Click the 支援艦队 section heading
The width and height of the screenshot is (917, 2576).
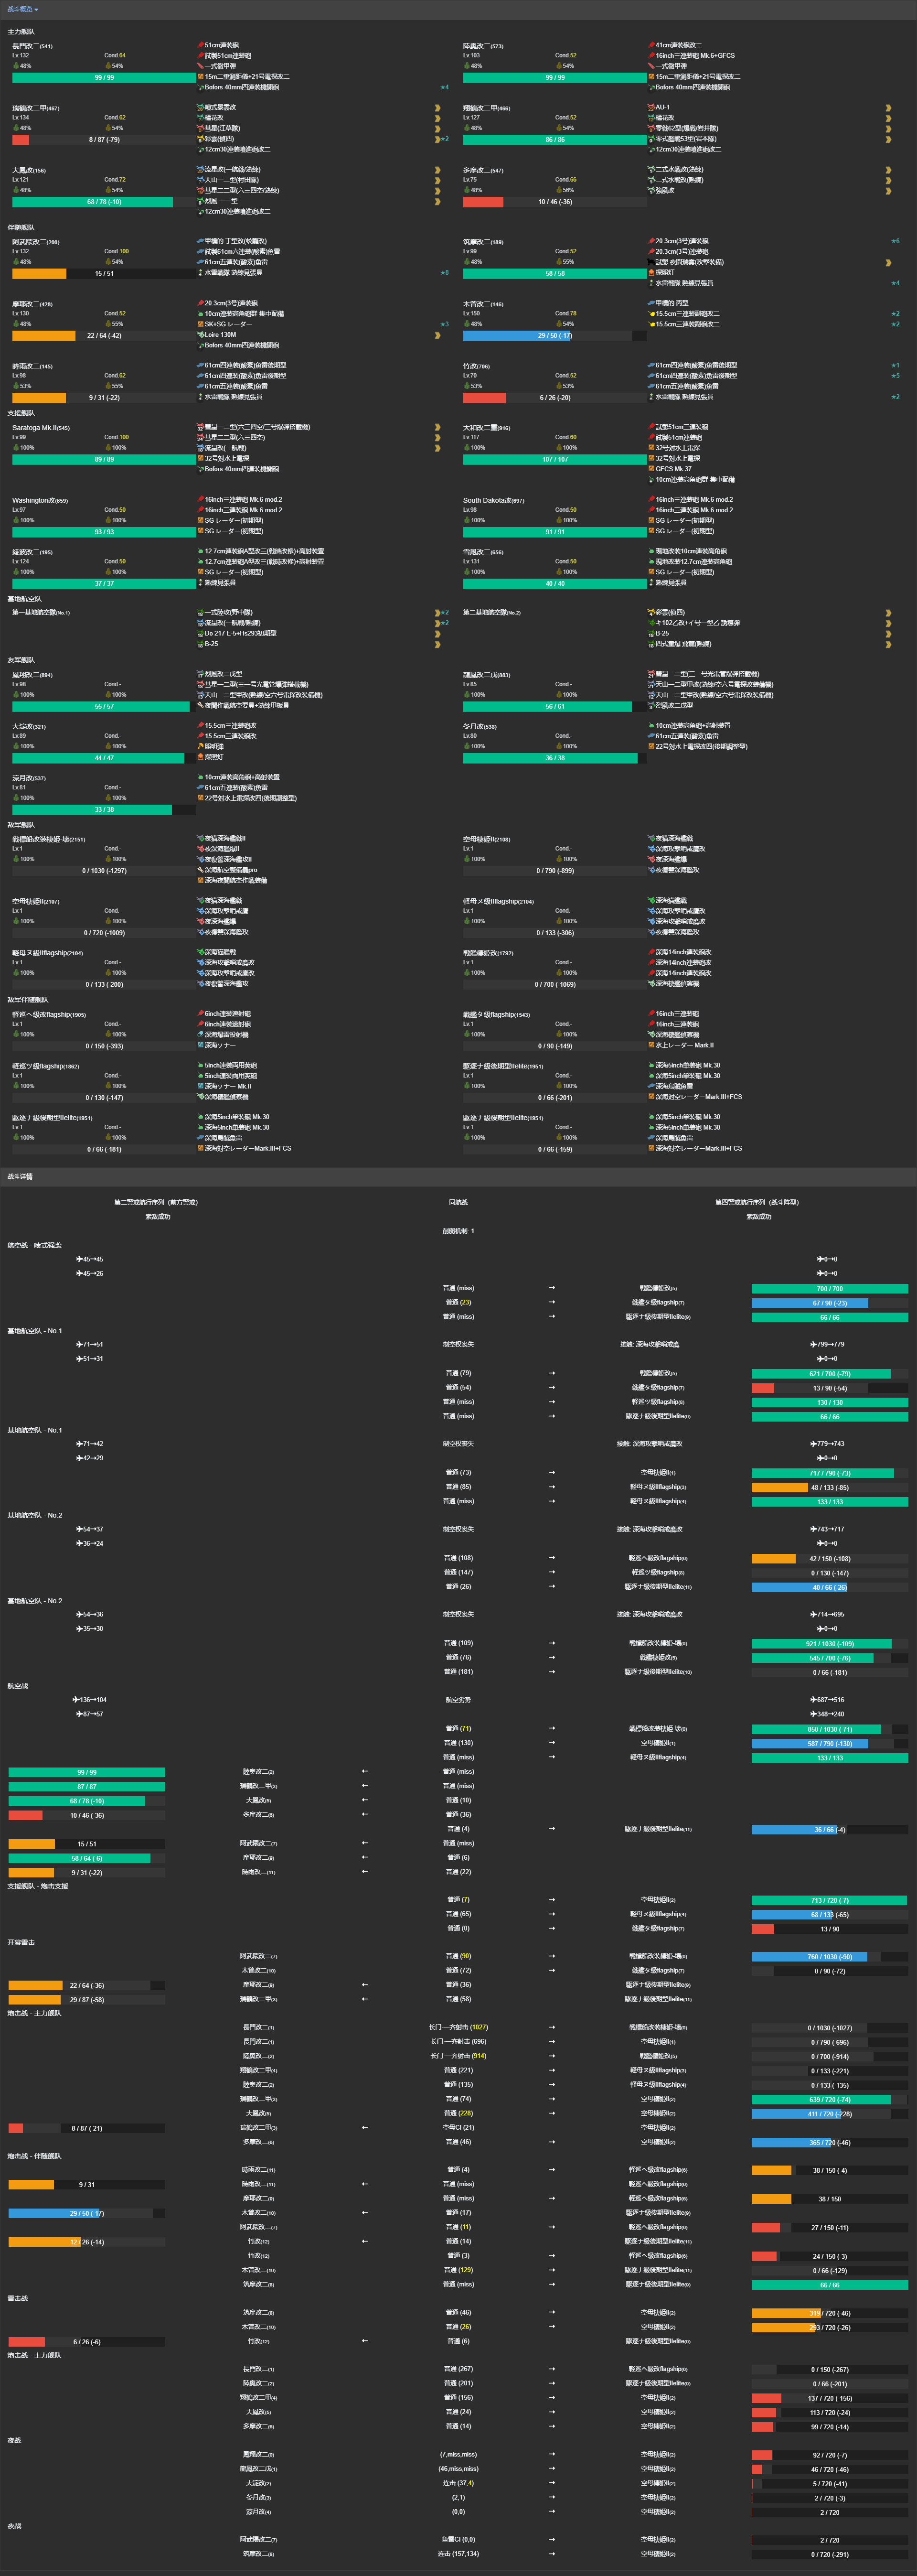[21, 413]
